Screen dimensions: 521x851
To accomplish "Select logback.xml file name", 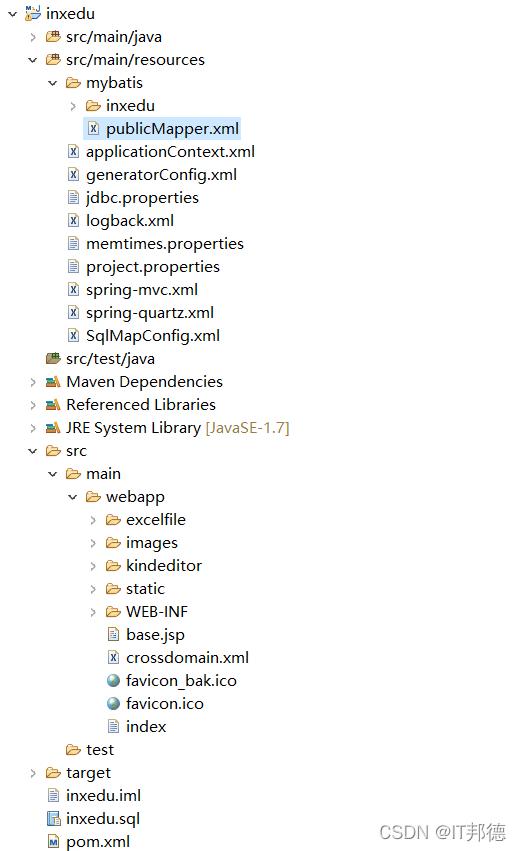I will tap(130, 221).
